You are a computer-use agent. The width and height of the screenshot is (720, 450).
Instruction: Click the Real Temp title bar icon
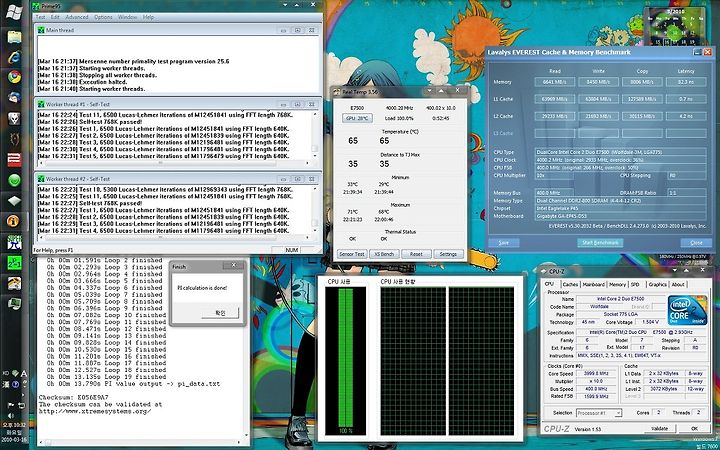pos(337,92)
